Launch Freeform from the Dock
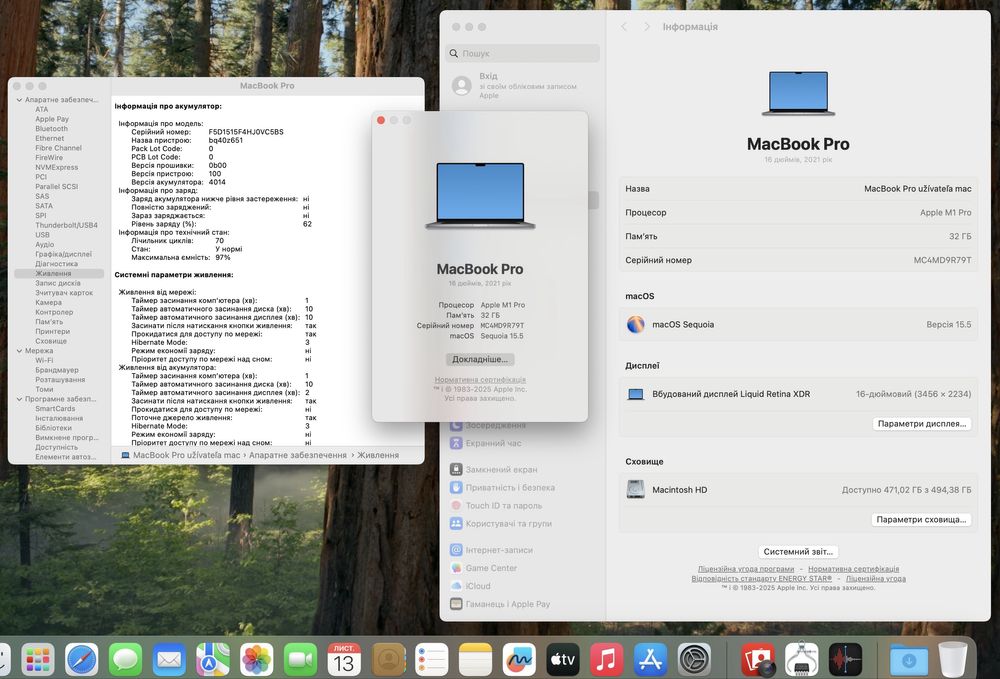Image resolution: width=1000 pixels, height=679 pixels. pos(519,659)
